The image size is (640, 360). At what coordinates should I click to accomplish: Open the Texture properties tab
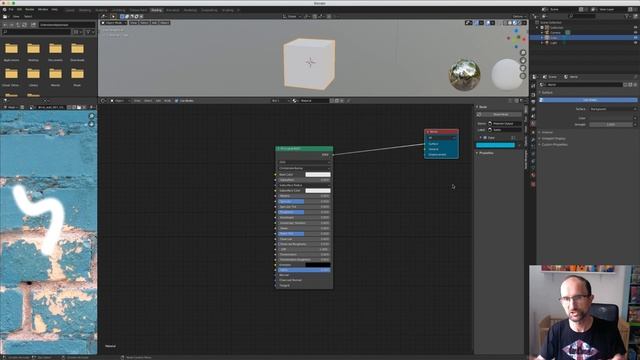(533, 184)
